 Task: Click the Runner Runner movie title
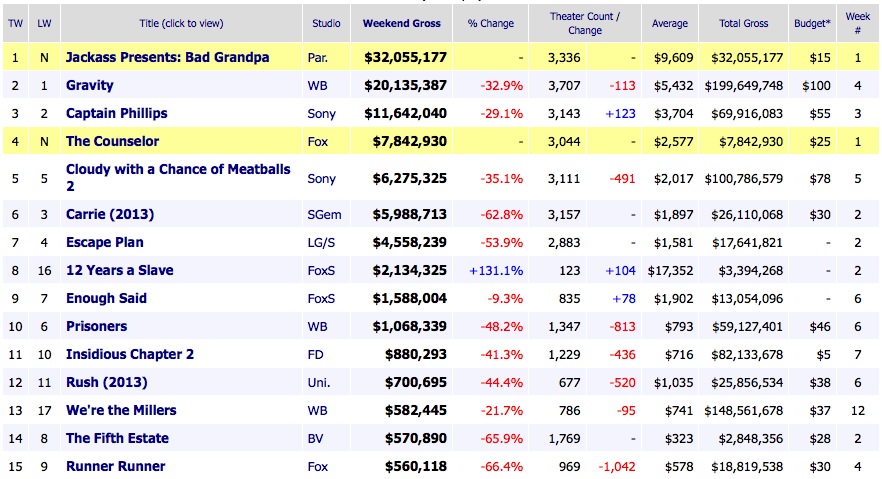click(x=116, y=466)
